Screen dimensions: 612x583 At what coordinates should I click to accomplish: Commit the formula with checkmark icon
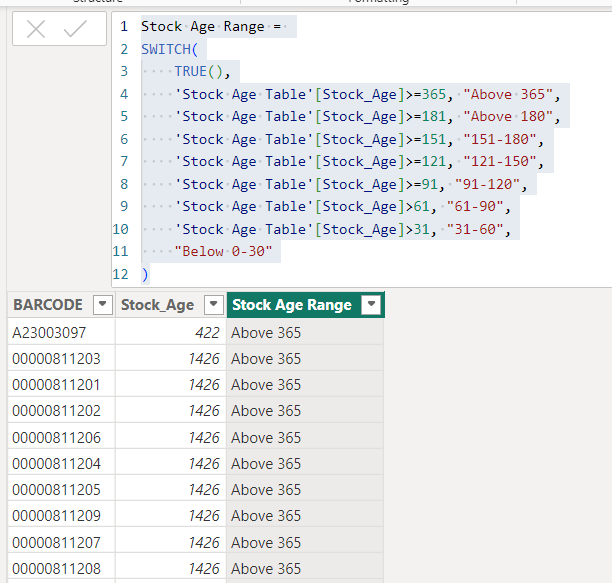(x=75, y=29)
